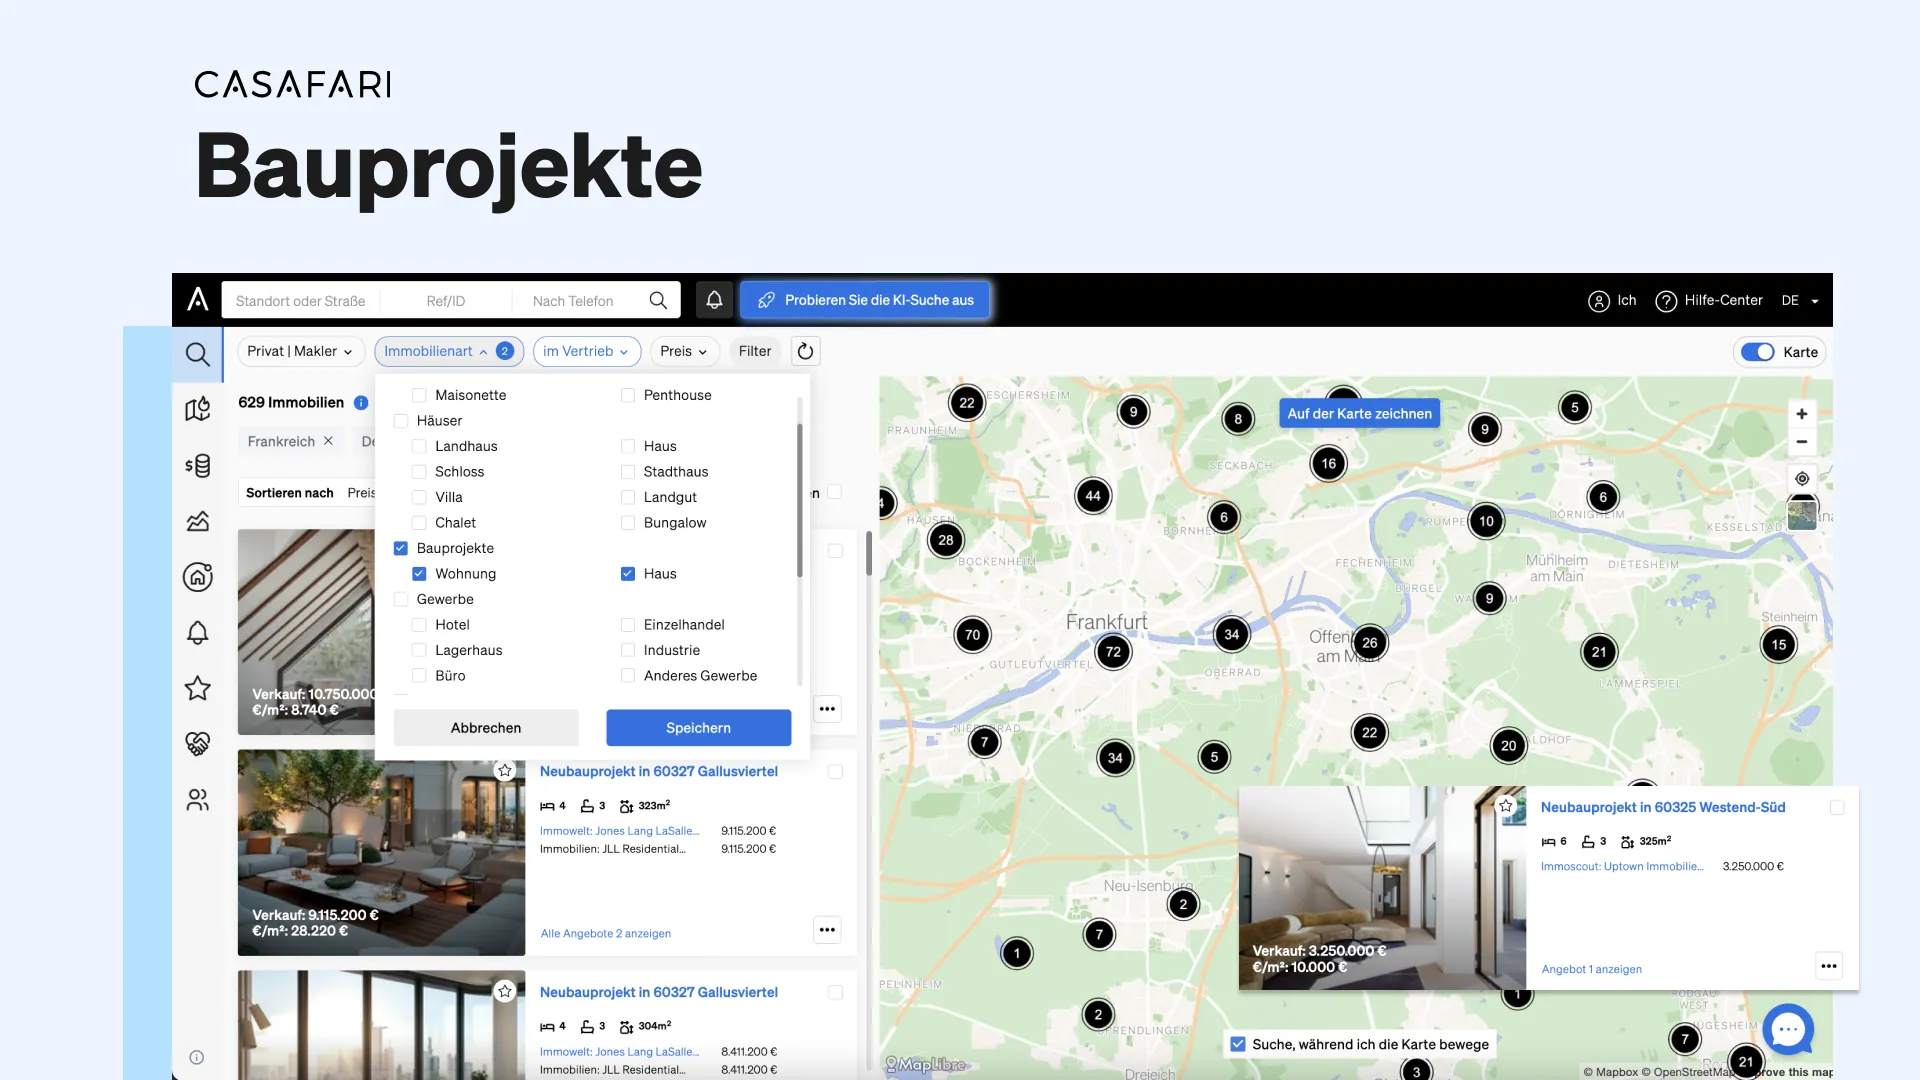
Task: Open notifications bell in the top bar
Action: click(714, 300)
